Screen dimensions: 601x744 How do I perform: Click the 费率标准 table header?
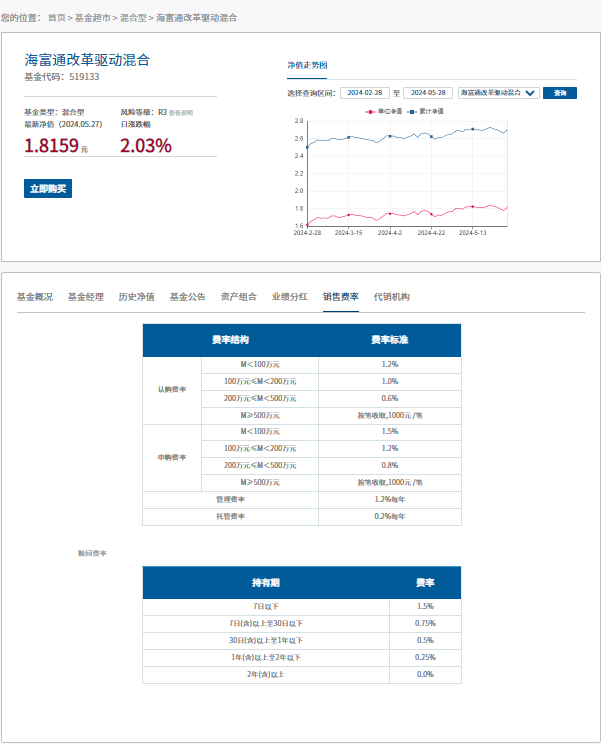390,340
